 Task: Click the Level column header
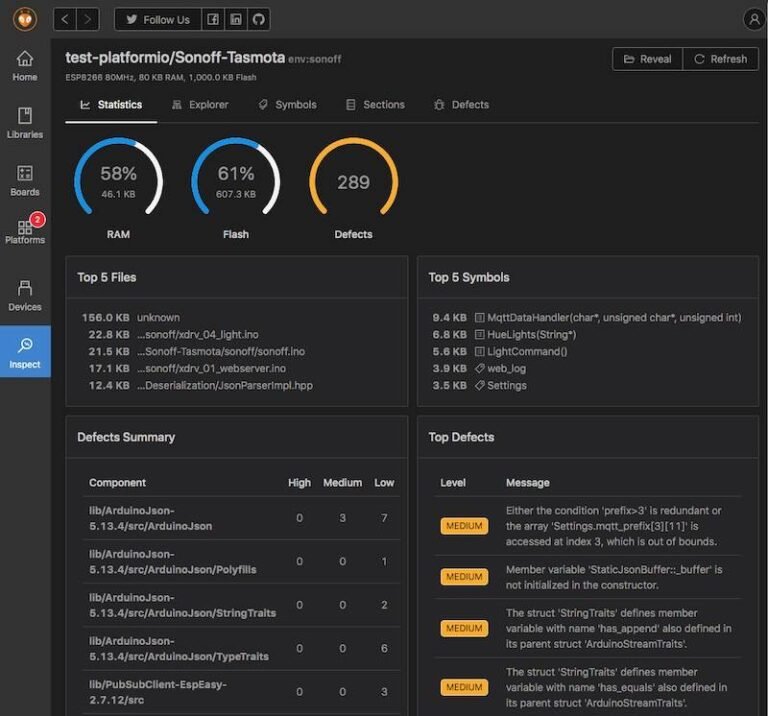[453, 483]
